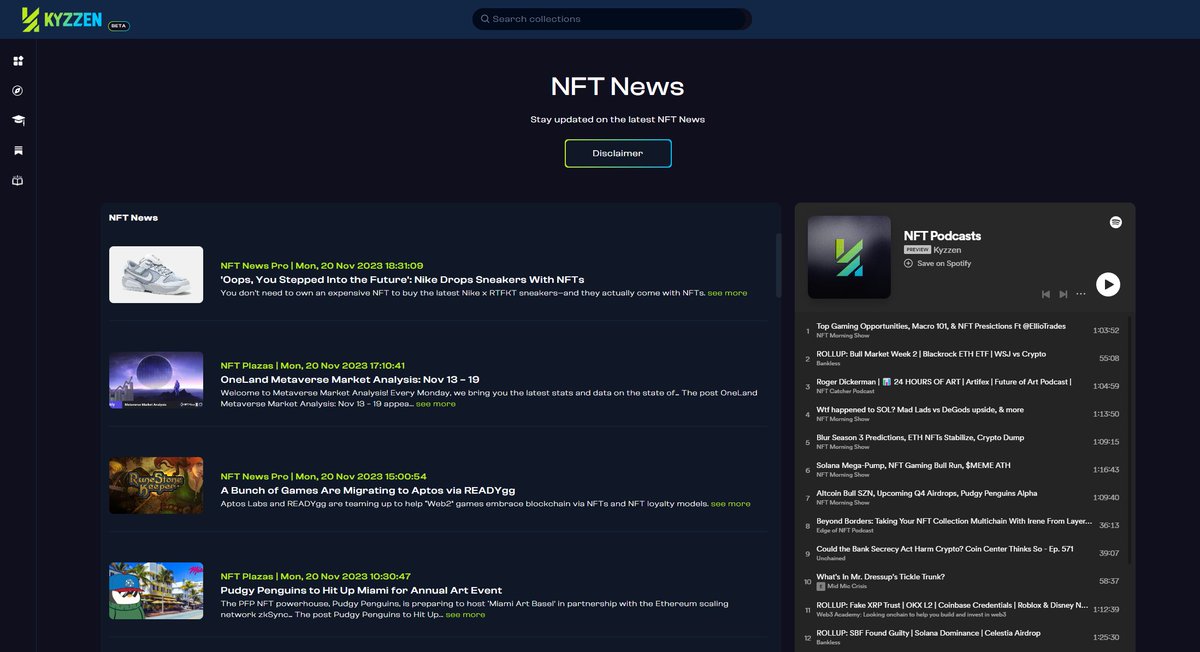Open the podcast more options ellipsis

pos(1081,294)
